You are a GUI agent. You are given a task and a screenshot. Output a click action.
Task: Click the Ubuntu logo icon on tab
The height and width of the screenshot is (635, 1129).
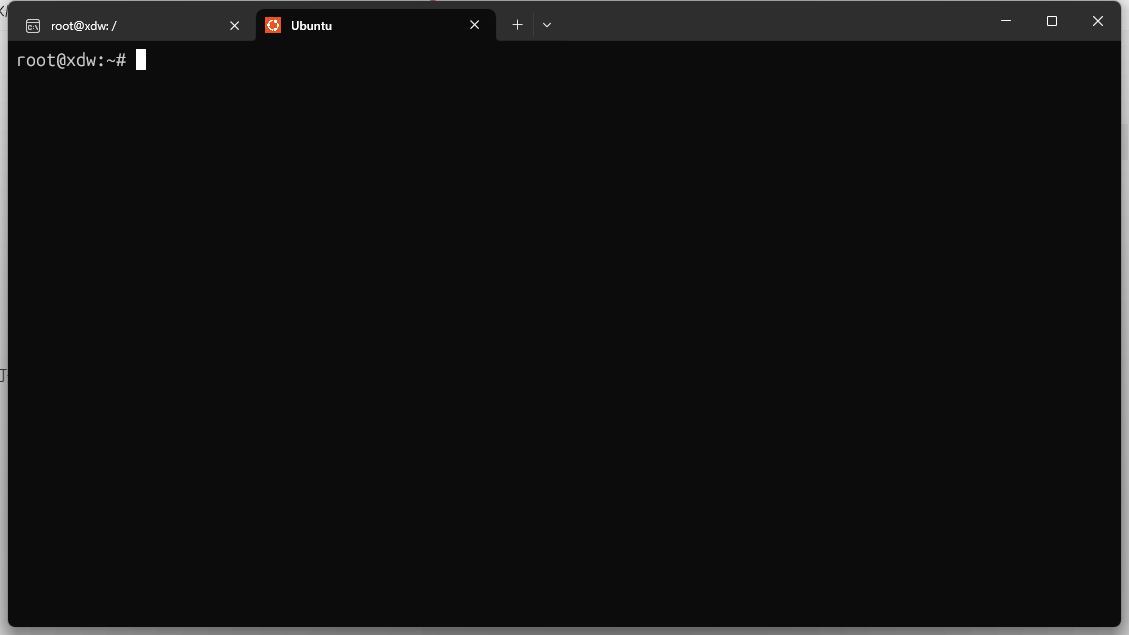pyautogui.click(x=273, y=25)
